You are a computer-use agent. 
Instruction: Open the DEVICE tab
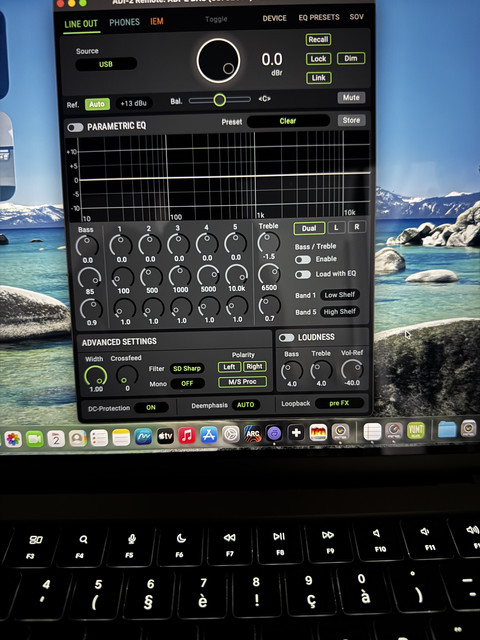click(275, 18)
